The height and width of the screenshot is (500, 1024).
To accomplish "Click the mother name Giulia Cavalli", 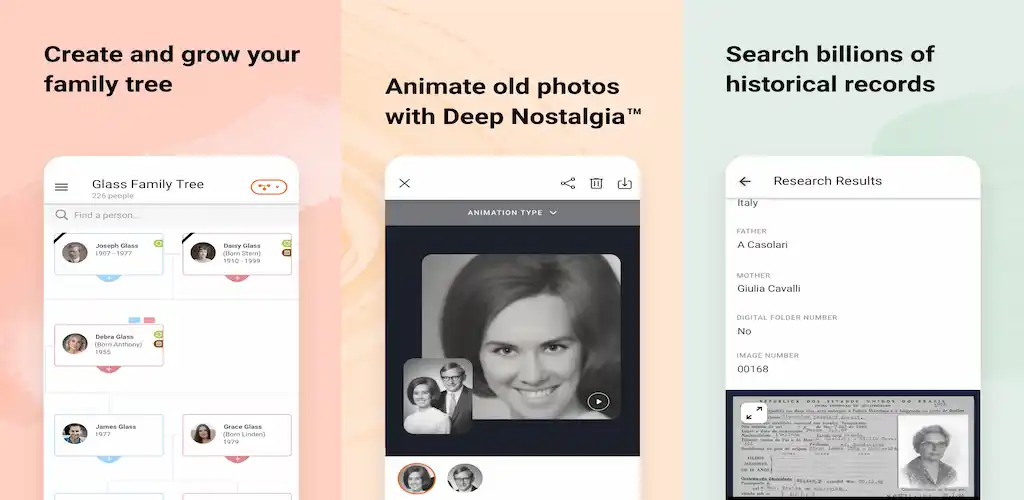I will click(769, 289).
